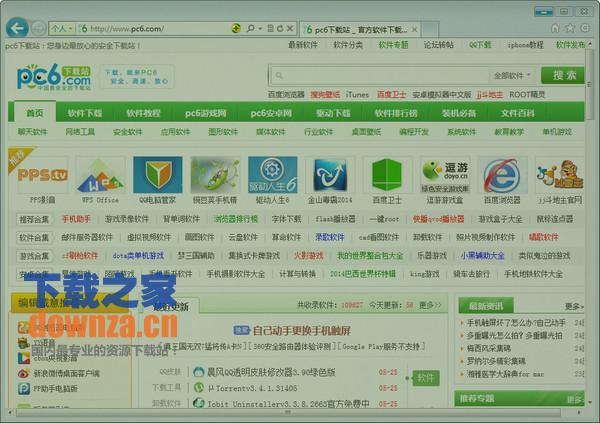Click the IObit Uninstaller entry icon
600x423 pixels.
[199, 403]
